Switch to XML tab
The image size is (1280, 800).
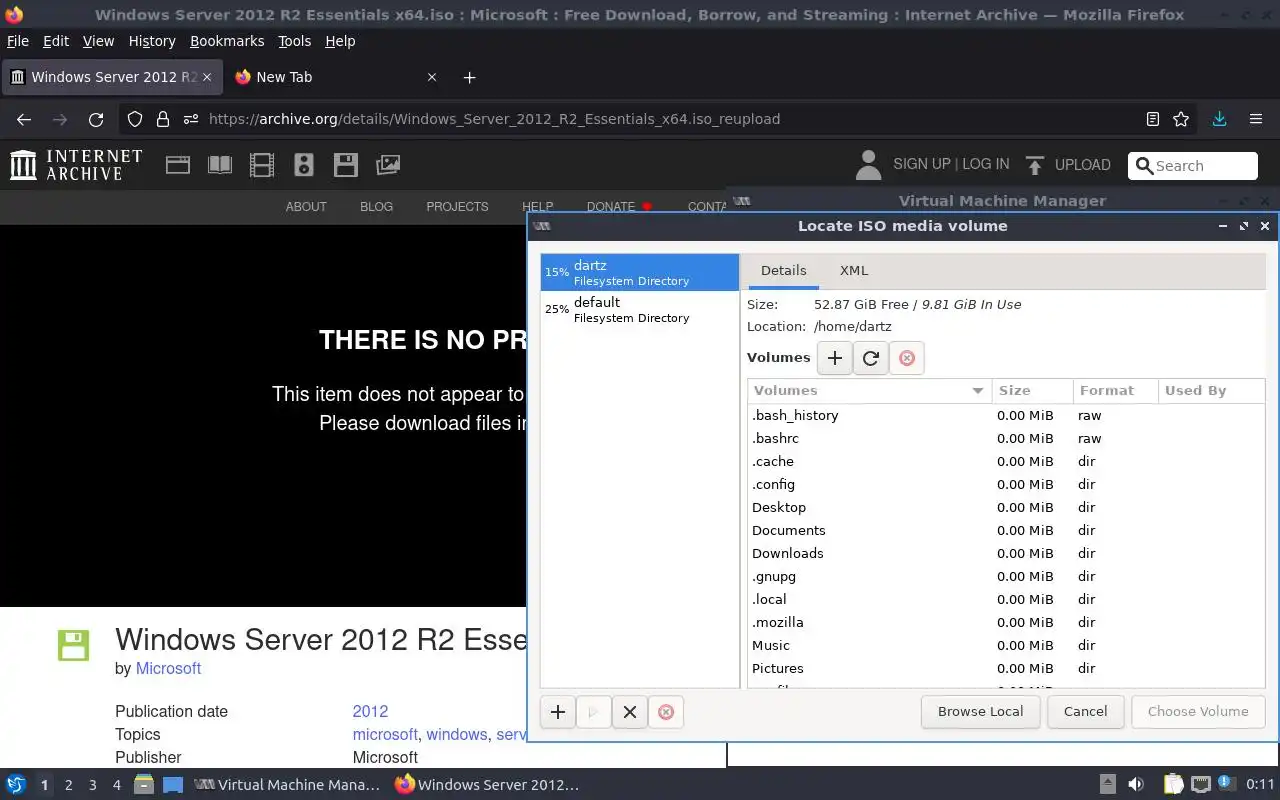click(x=854, y=271)
